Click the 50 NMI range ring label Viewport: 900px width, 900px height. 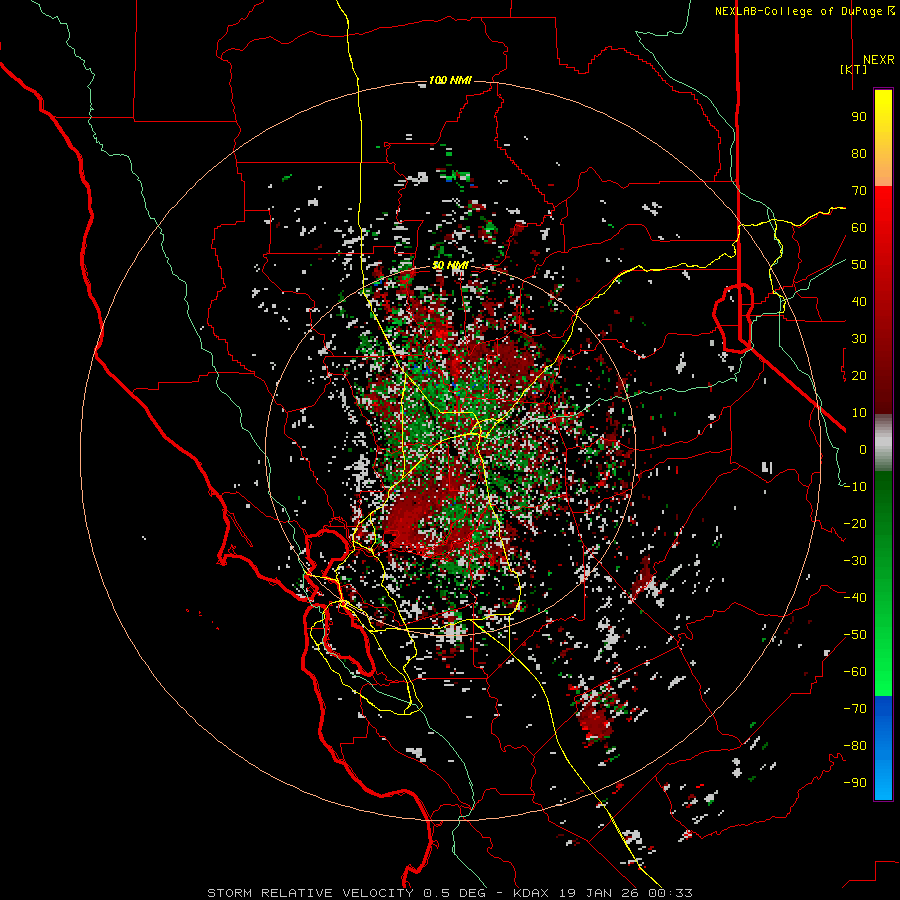[450, 265]
